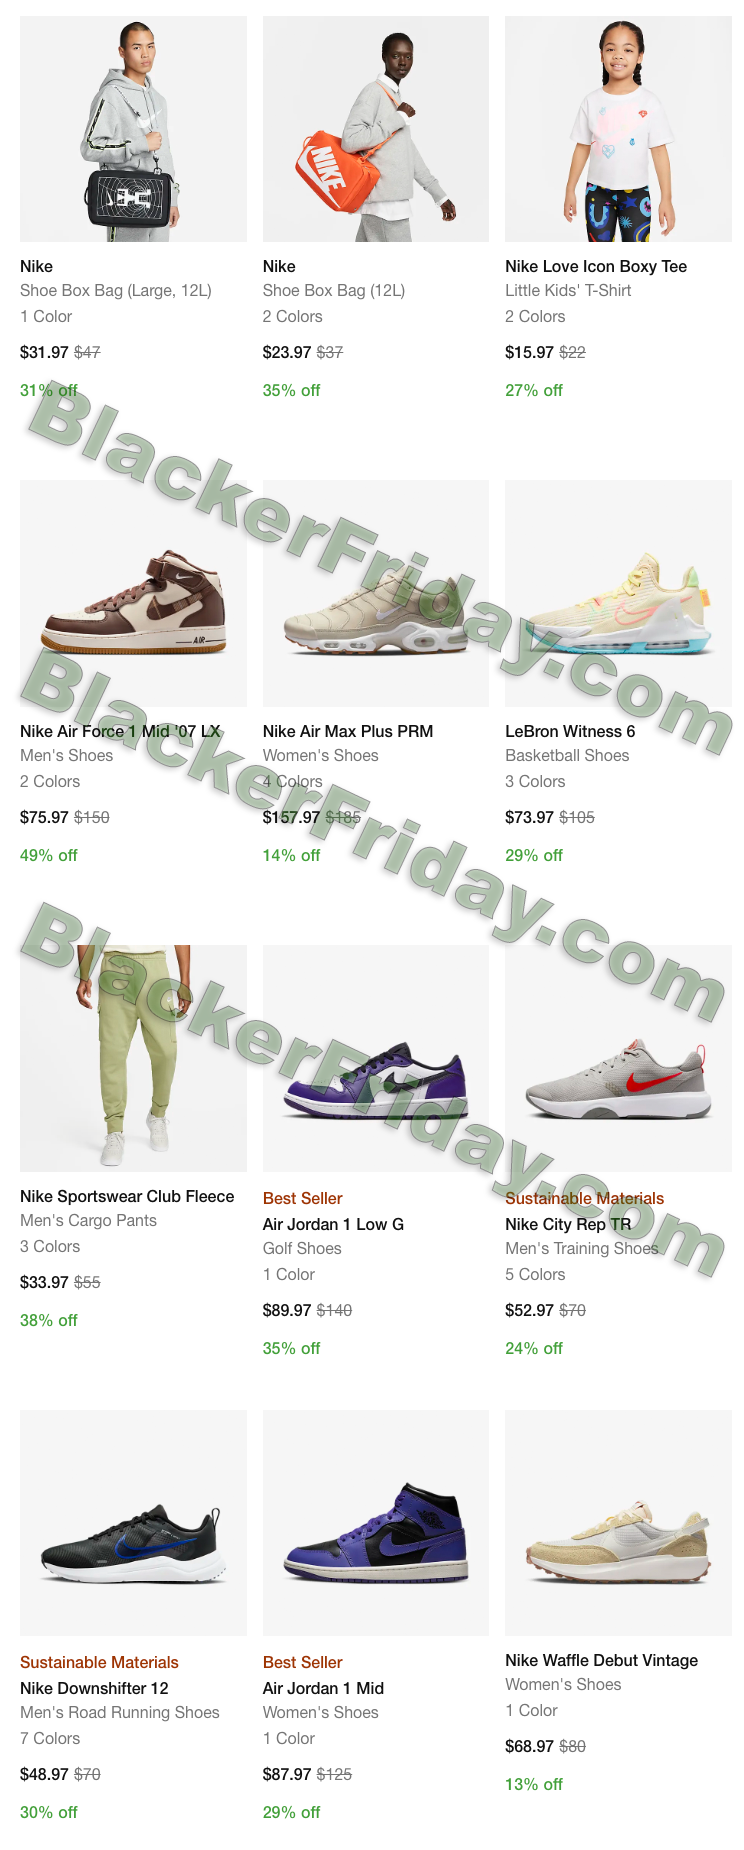The height and width of the screenshot is (1850, 744).
Task: Open the green Club Fleece cargo pants image
Action: tap(133, 1058)
